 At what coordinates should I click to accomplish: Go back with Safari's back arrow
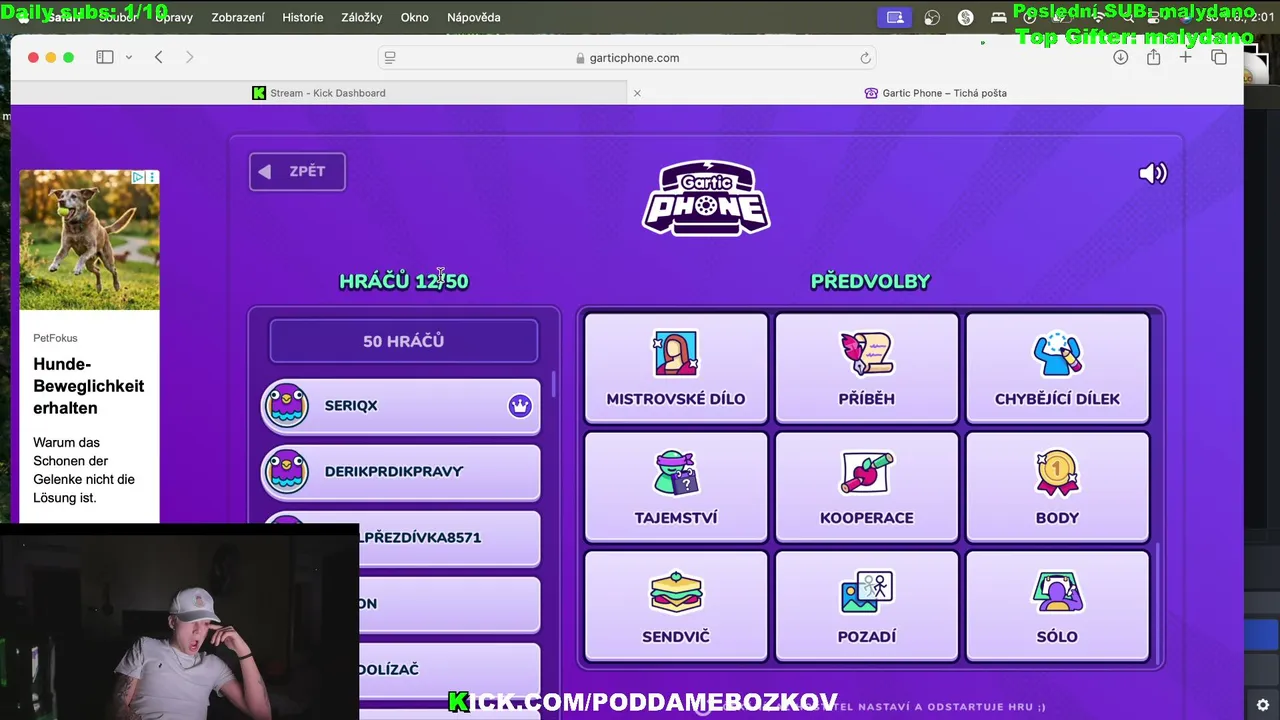[158, 57]
